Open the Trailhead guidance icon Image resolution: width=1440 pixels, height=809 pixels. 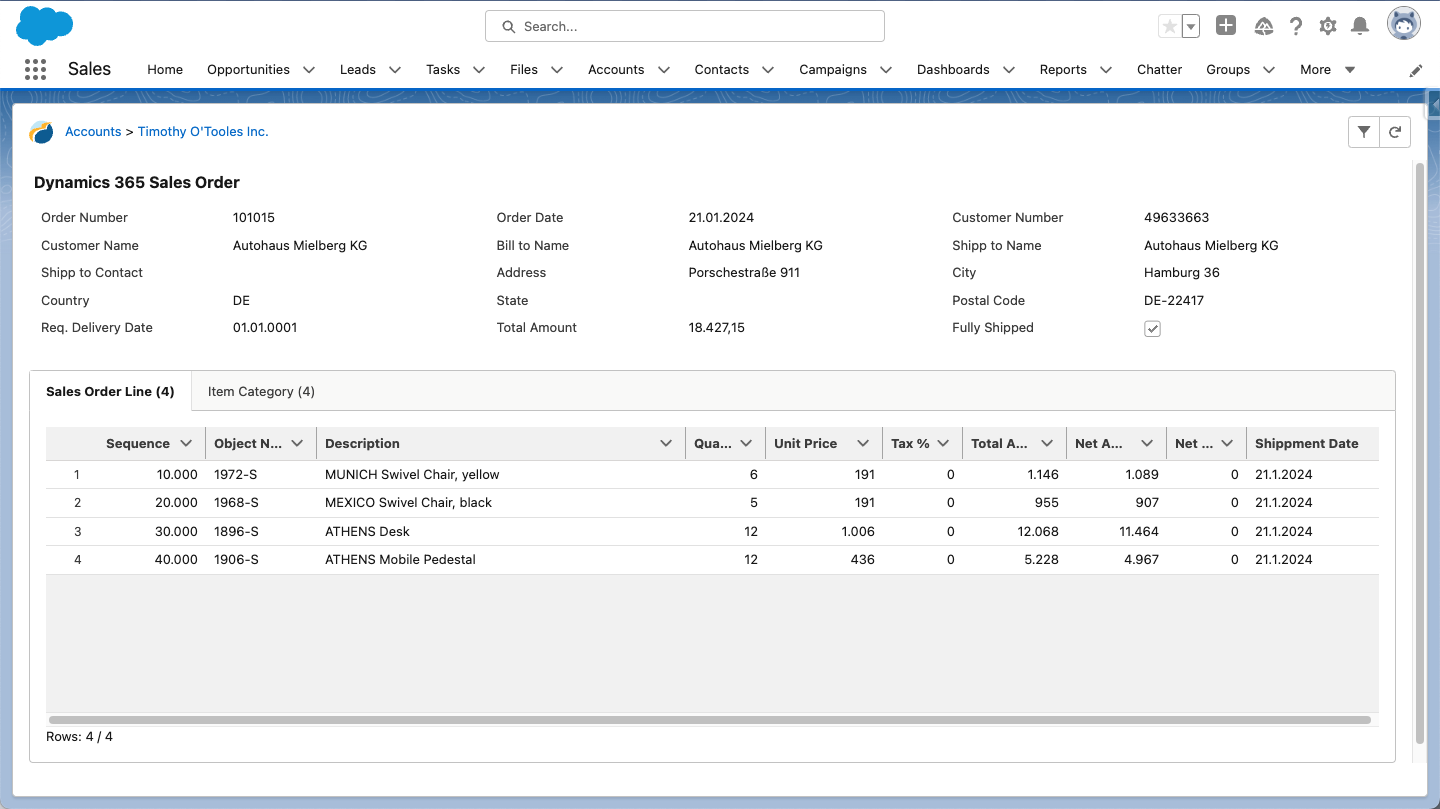1264,27
